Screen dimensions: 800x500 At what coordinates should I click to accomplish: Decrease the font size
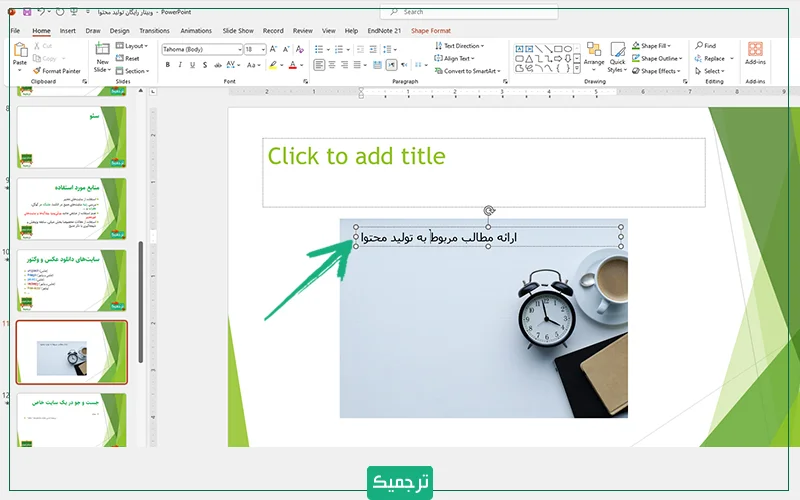pos(286,49)
